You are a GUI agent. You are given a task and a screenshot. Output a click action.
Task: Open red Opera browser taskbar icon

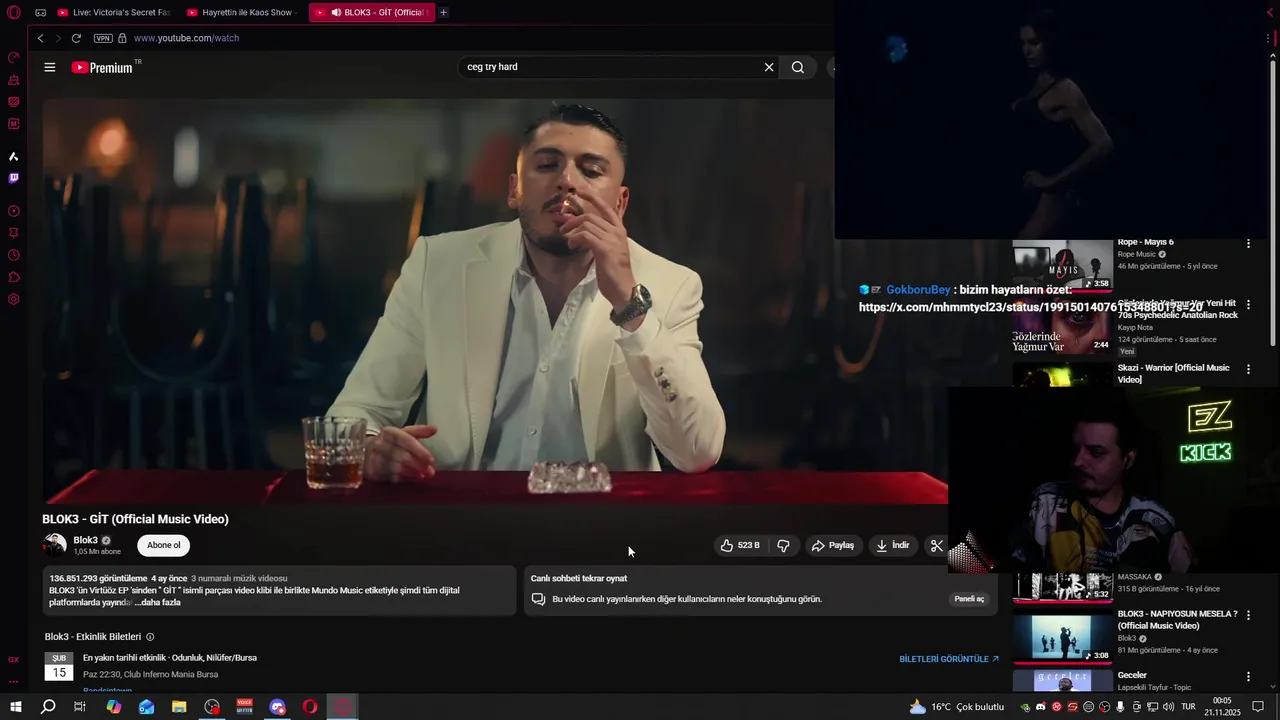point(310,707)
